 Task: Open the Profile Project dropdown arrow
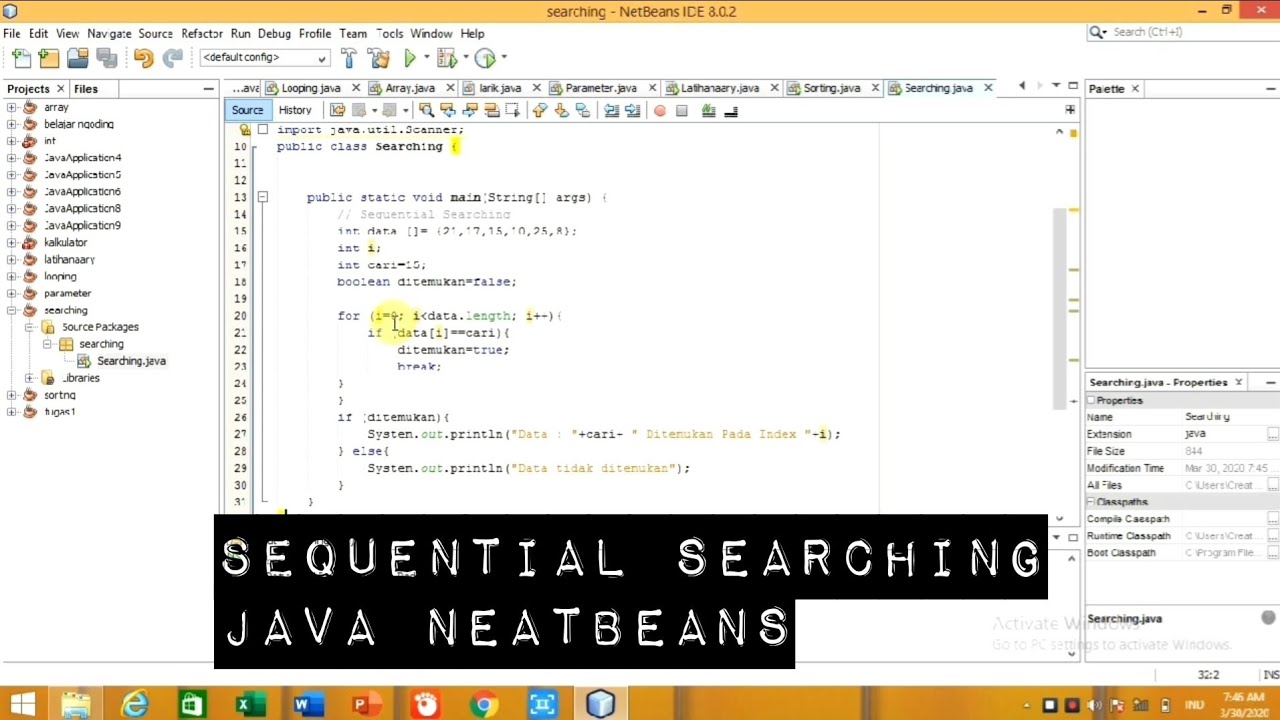tap(504, 58)
